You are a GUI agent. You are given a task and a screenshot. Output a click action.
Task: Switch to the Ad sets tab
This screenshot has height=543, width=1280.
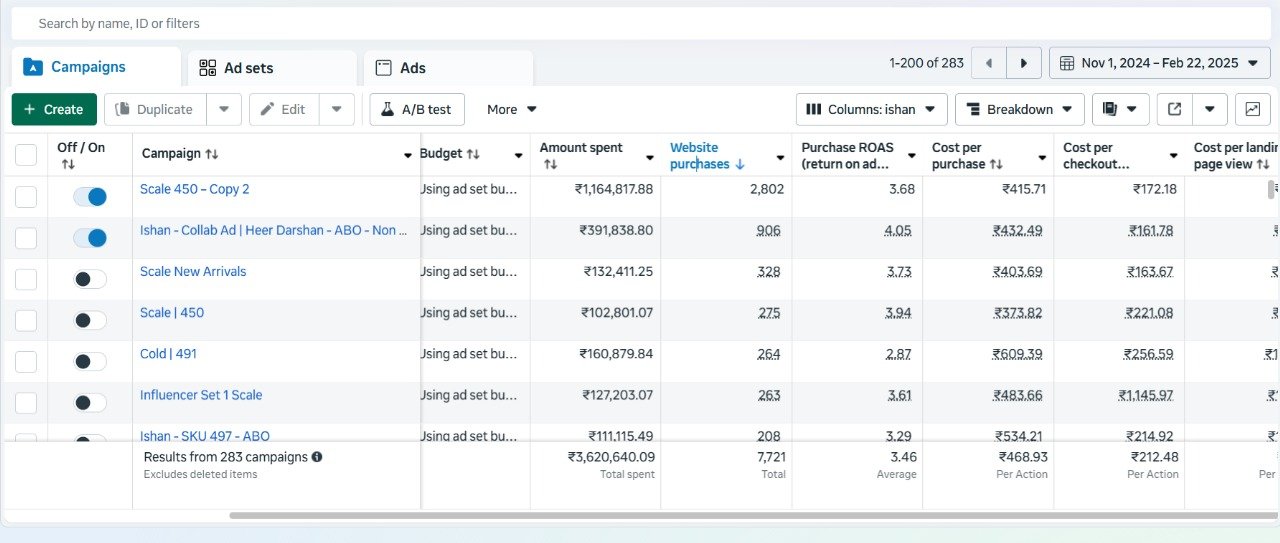point(271,68)
